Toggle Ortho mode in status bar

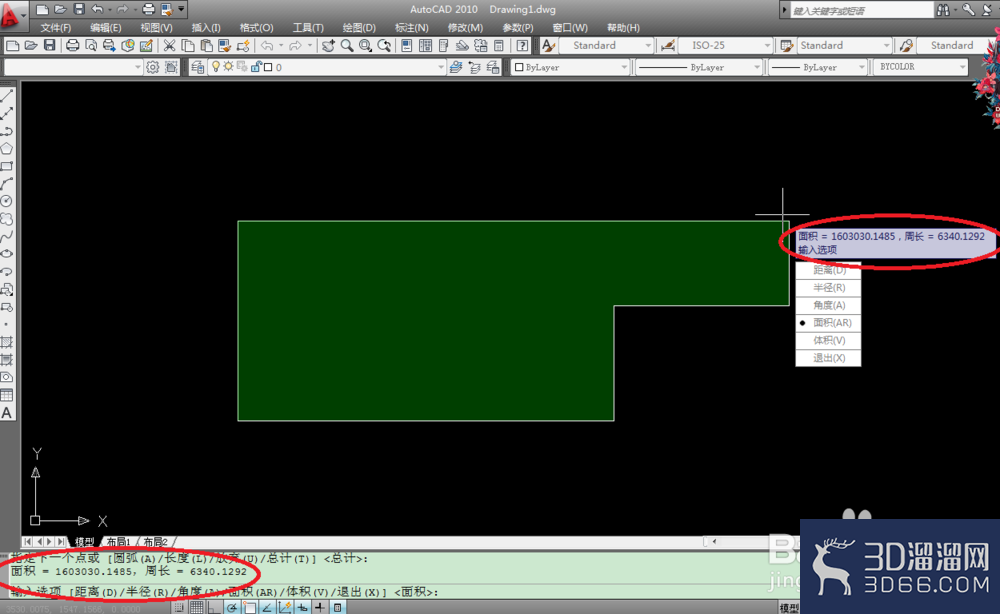point(214,607)
